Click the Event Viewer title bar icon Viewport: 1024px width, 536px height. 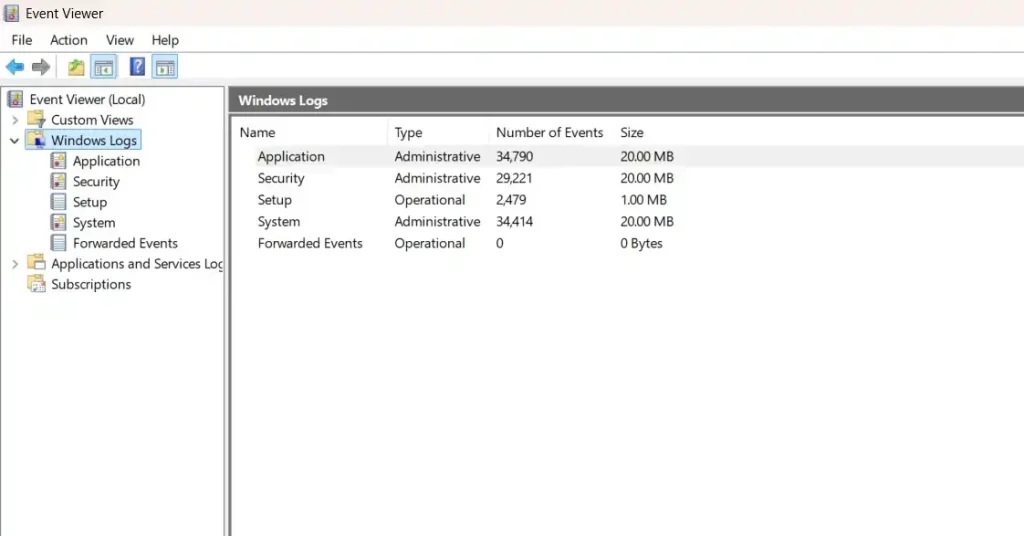tap(11, 13)
